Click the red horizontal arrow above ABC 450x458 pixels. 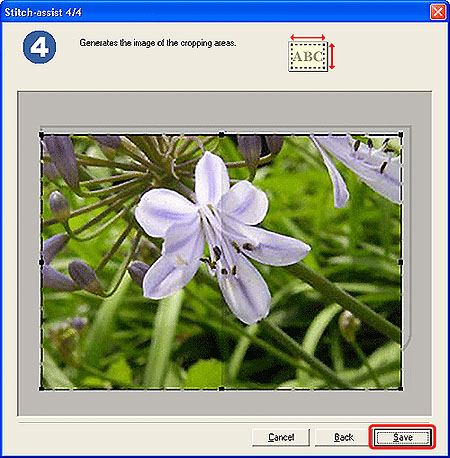click(308, 37)
